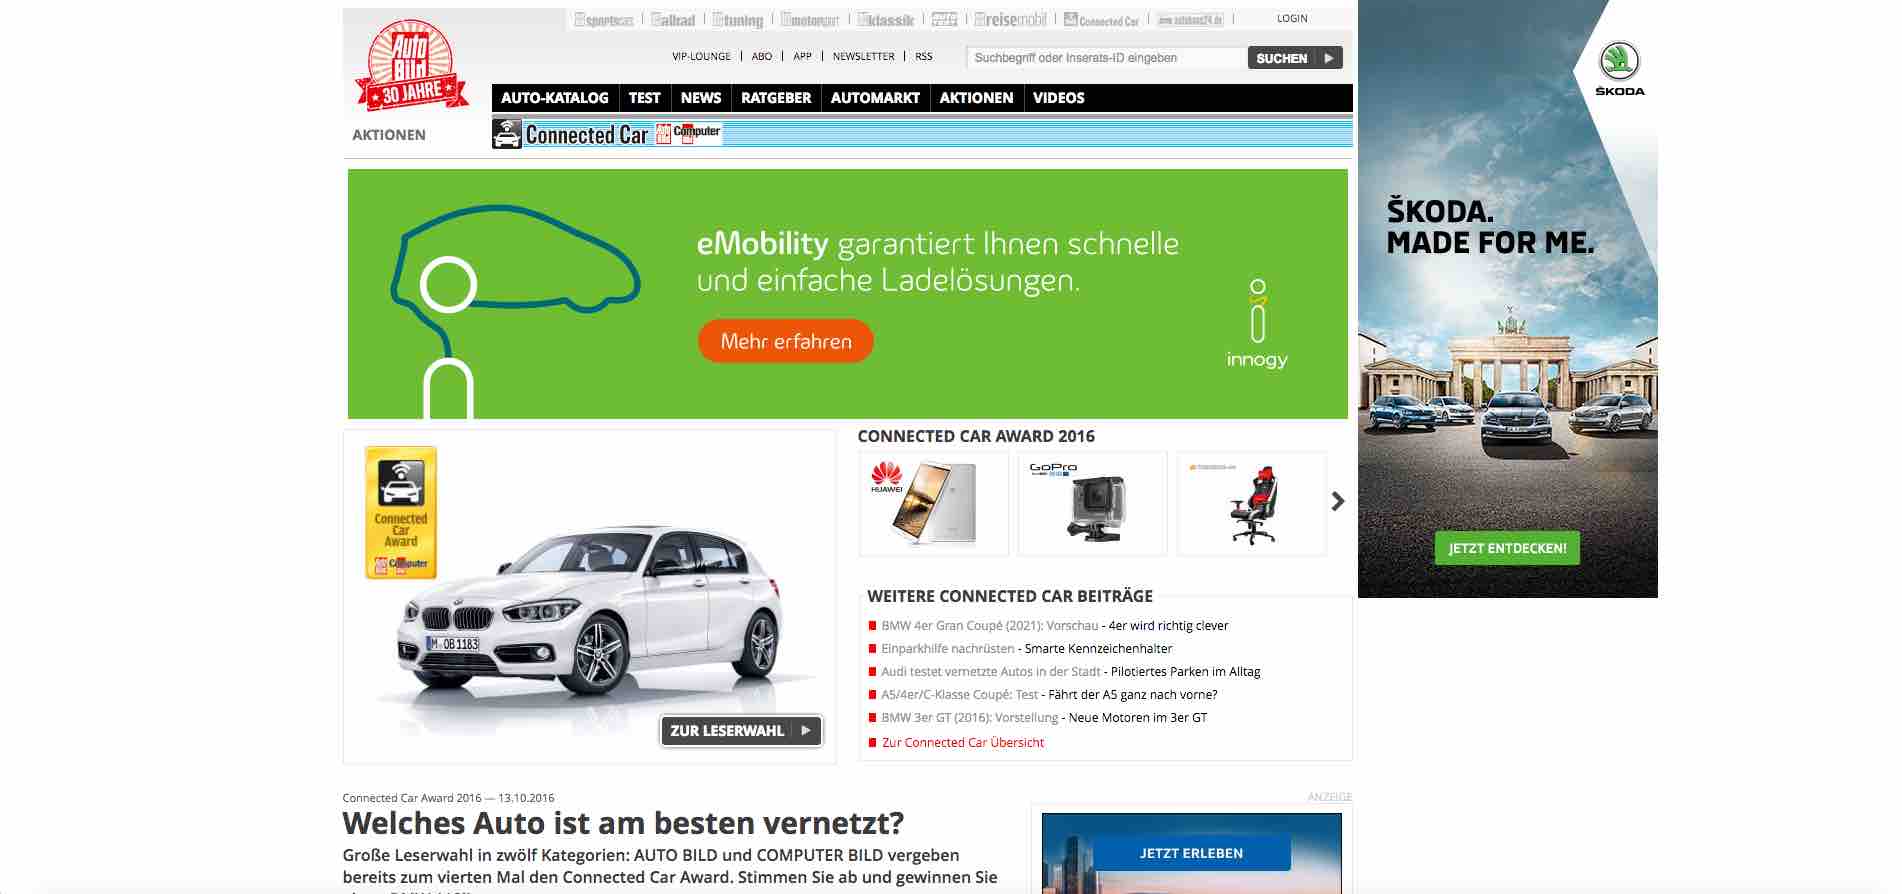
Task: Open the reisemobil sub-brand logo link
Action: coord(1010,19)
